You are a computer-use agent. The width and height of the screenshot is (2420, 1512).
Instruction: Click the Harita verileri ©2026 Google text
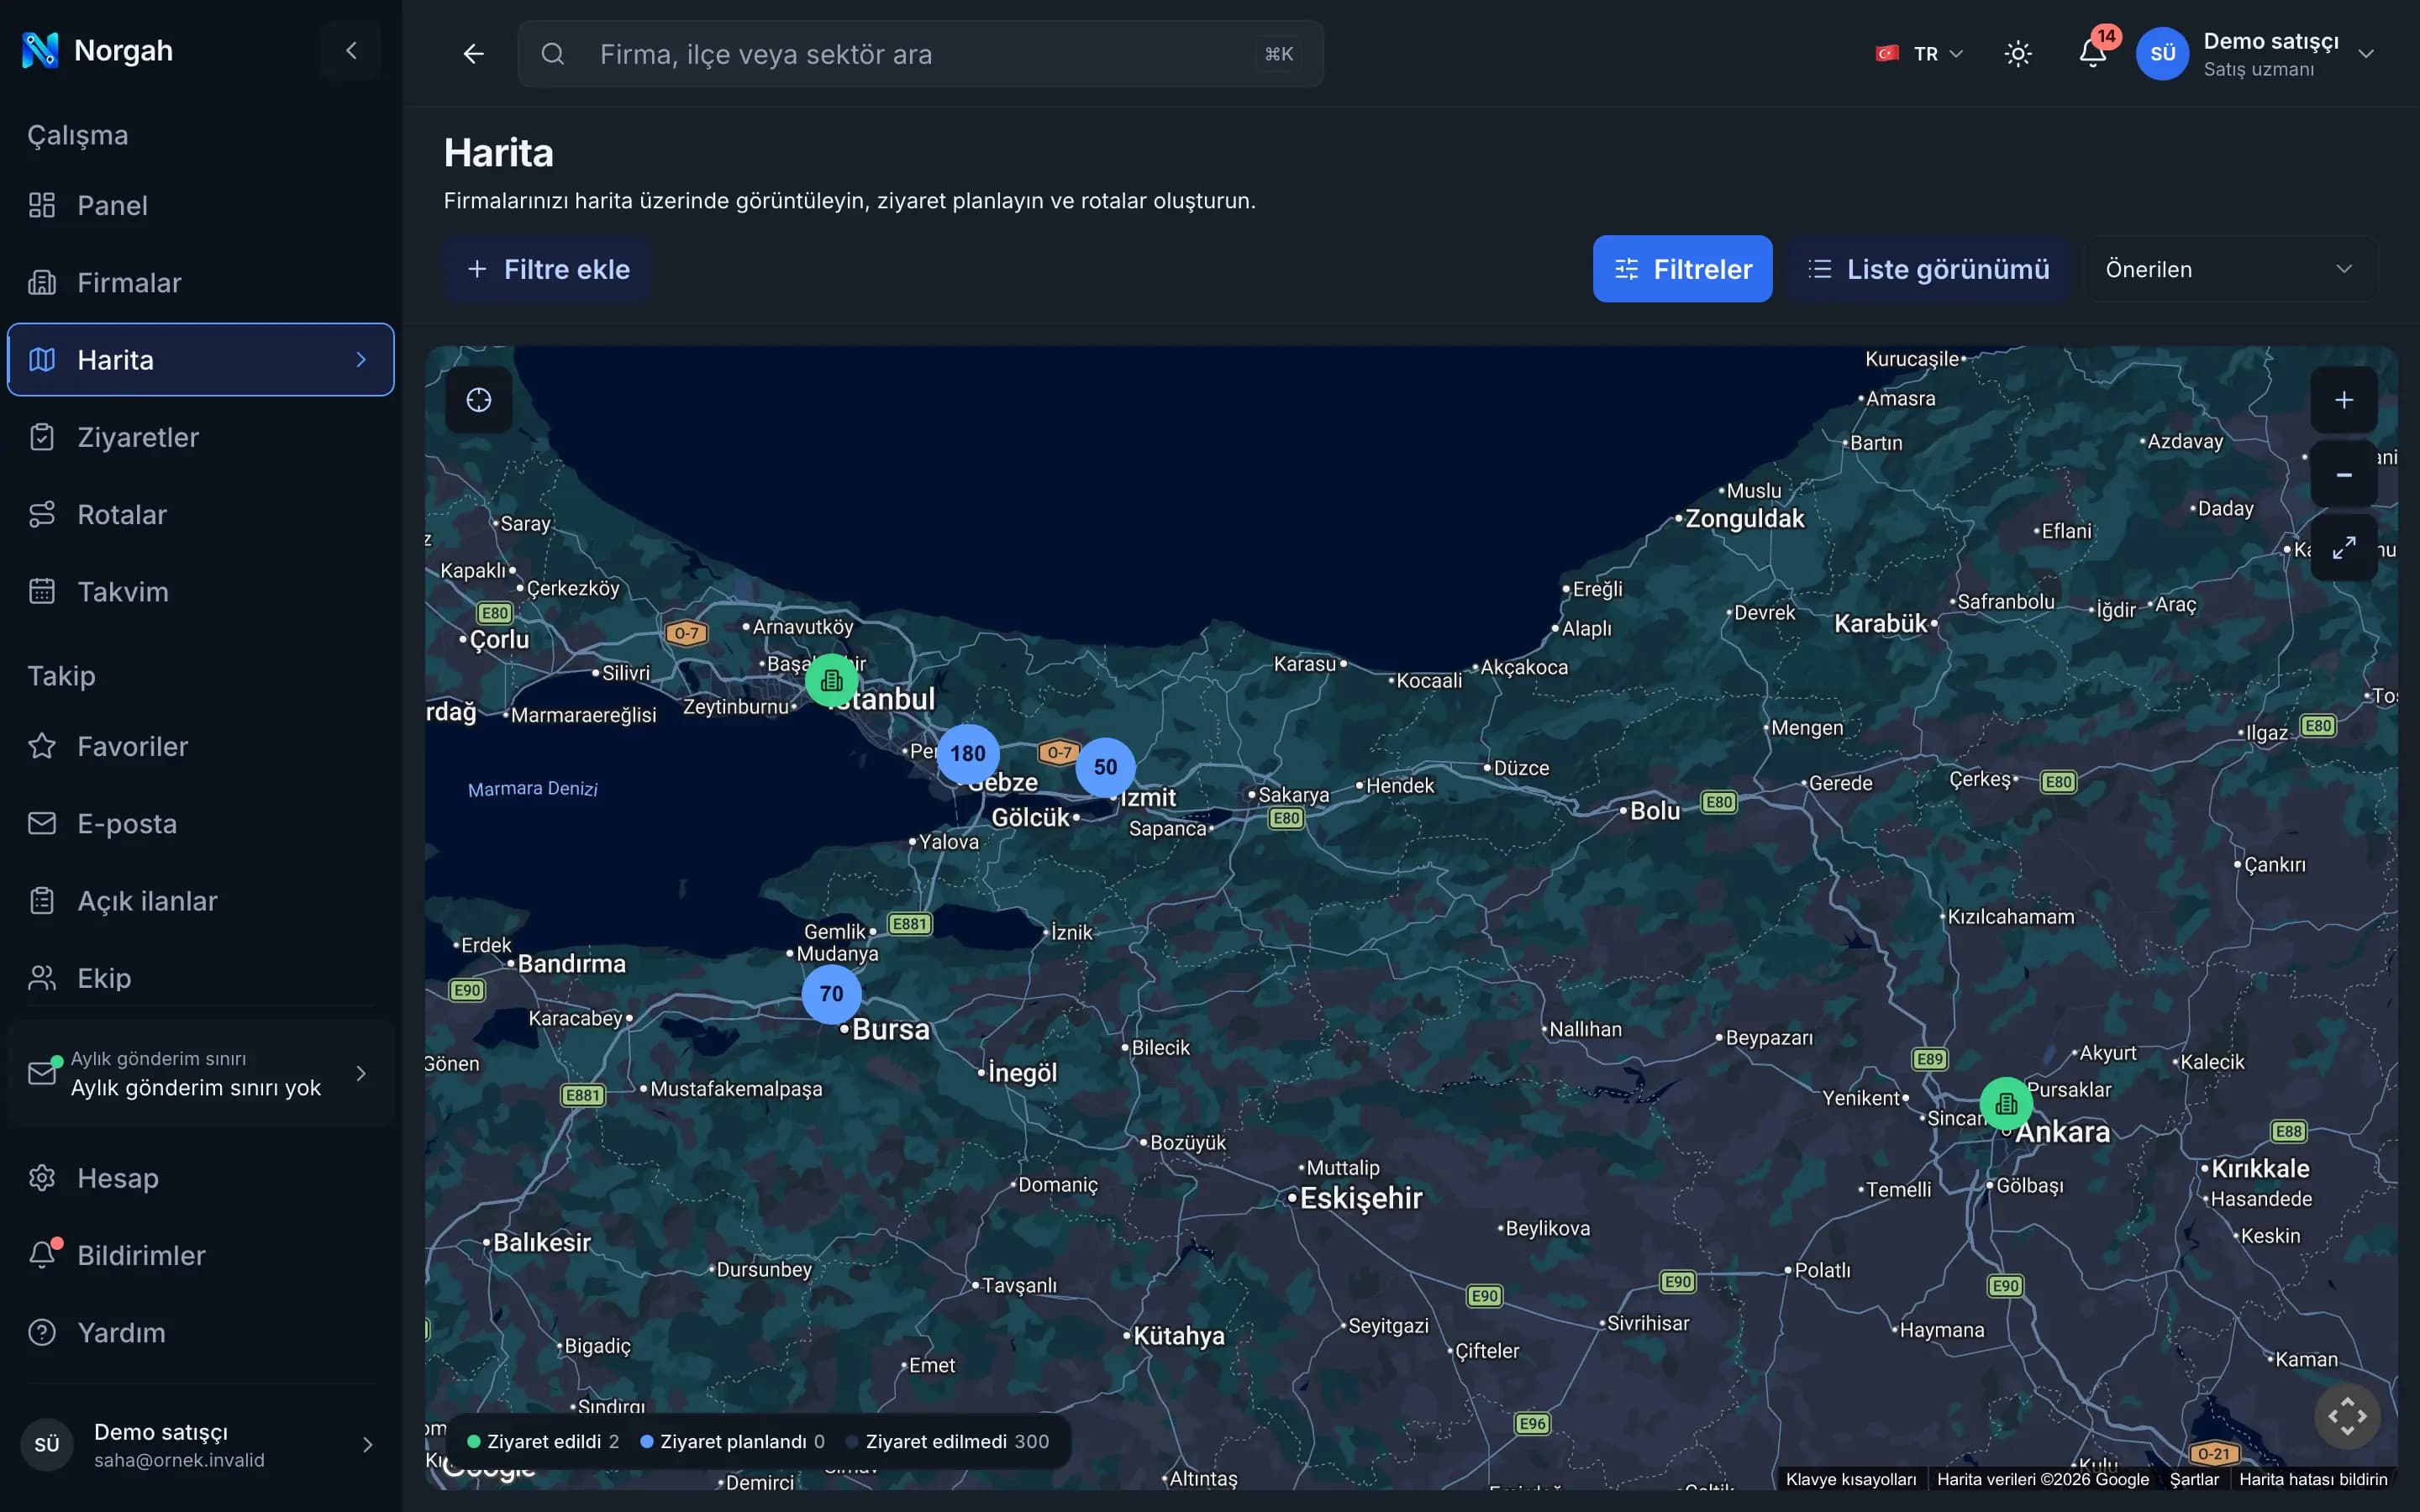[2042, 1479]
